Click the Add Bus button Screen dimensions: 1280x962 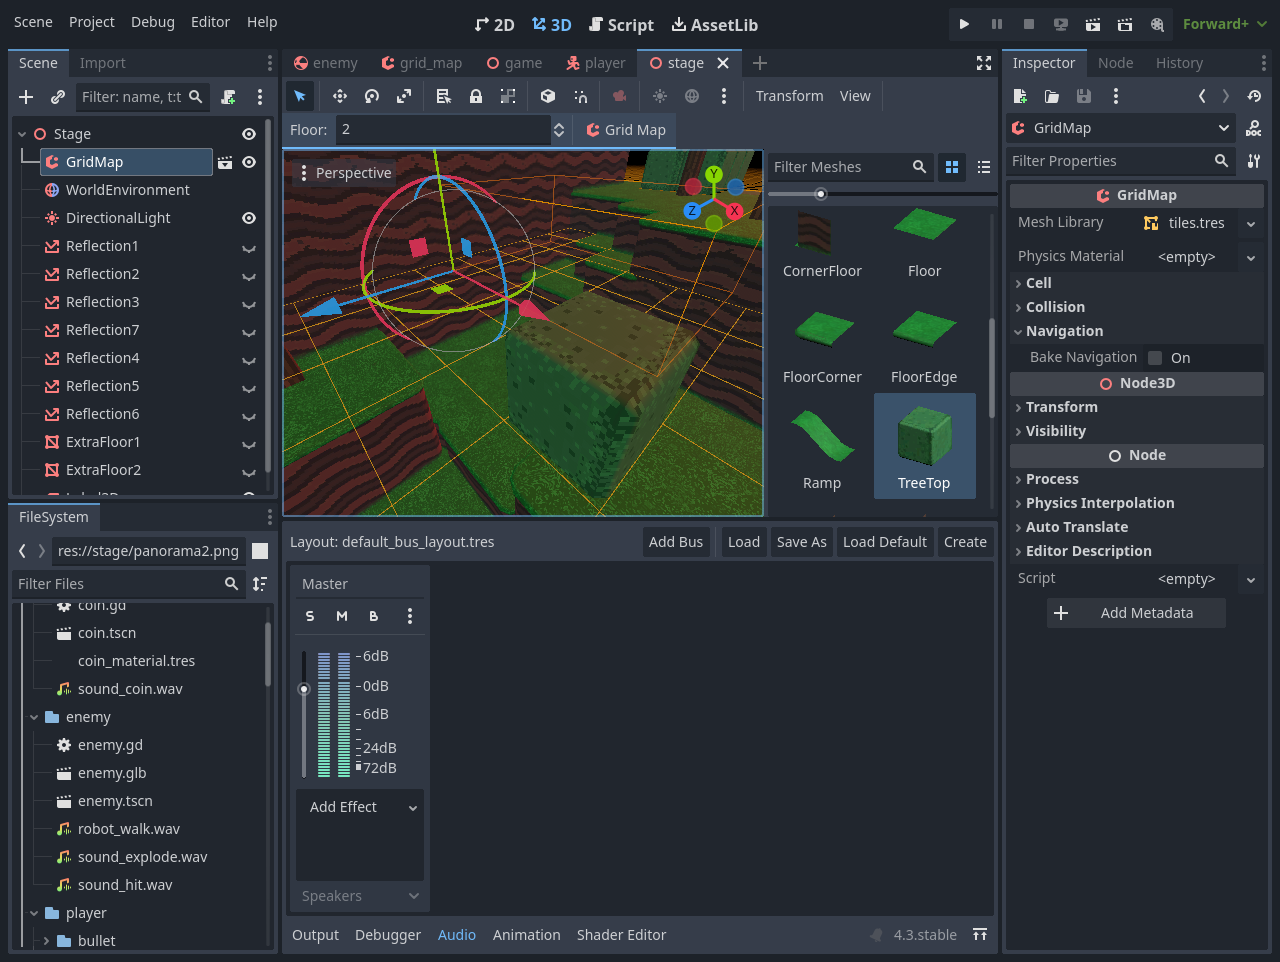tap(675, 542)
